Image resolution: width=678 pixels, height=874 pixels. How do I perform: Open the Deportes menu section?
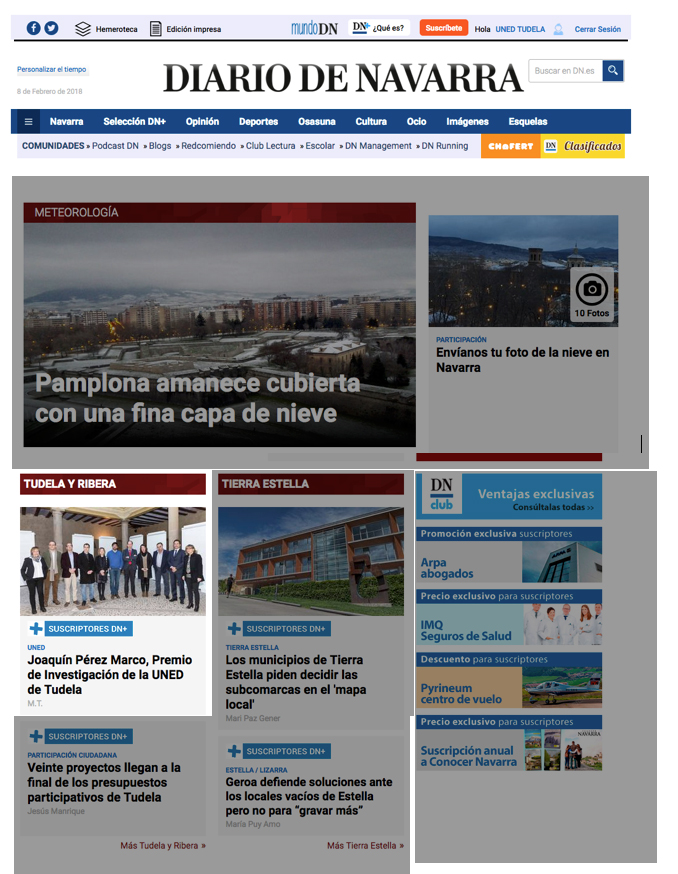click(x=258, y=122)
